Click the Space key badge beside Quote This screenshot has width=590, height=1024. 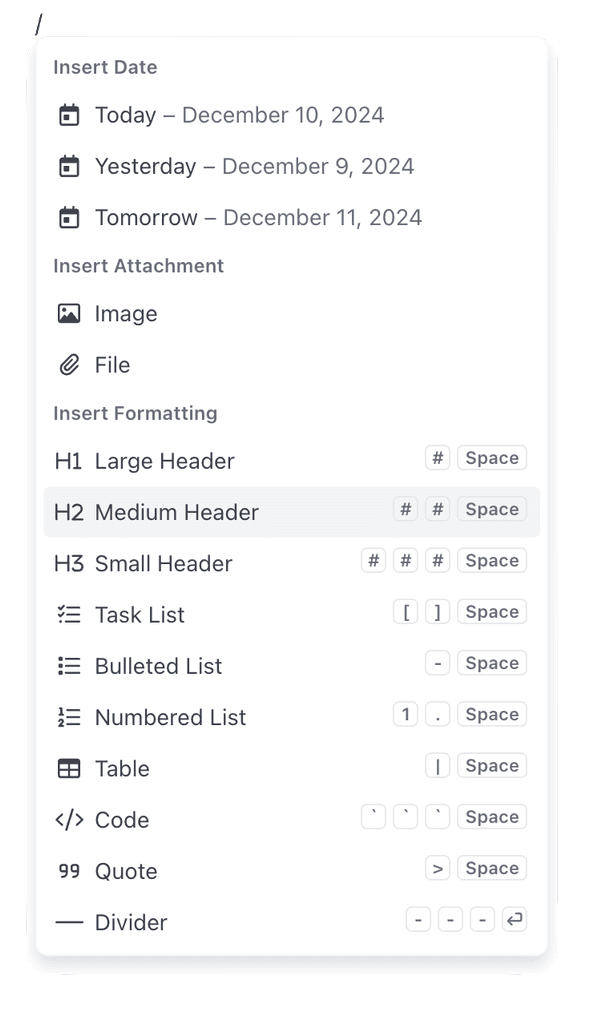[491, 867]
